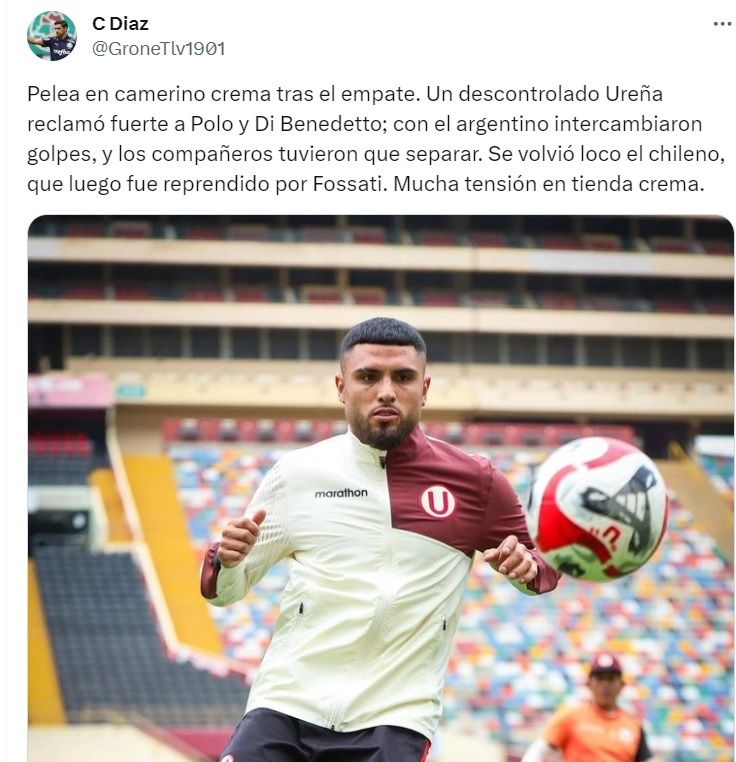Open the C Diaz display name link

[120, 23]
